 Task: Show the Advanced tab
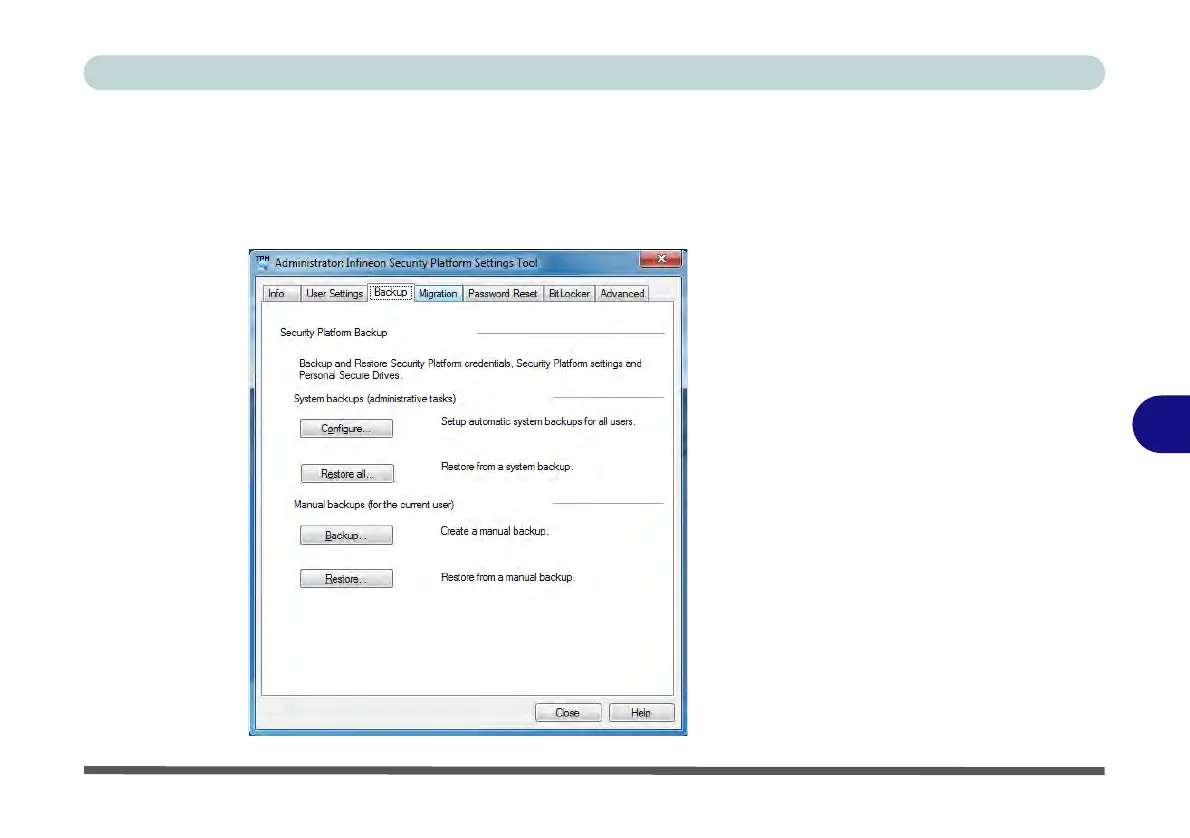(x=622, y=294)
